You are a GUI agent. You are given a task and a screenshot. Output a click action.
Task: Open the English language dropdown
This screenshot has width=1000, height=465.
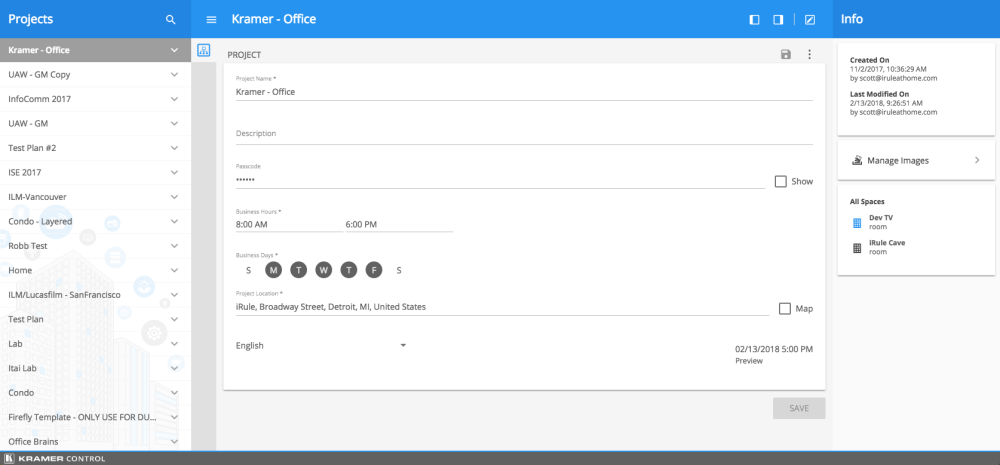[x=321, y=346]
